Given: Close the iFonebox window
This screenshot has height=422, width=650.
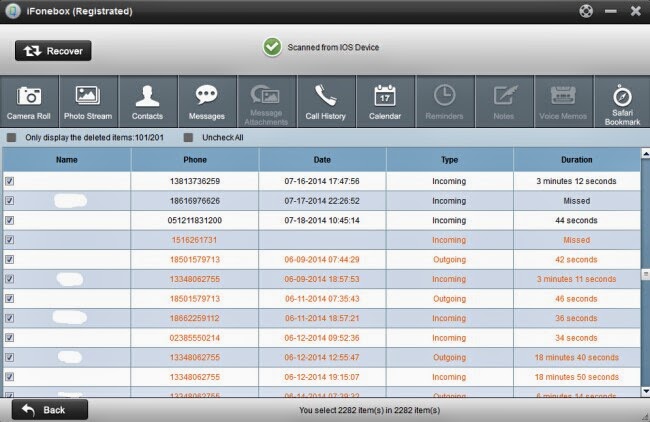Looking at the screenshot, I should point(635,11).
